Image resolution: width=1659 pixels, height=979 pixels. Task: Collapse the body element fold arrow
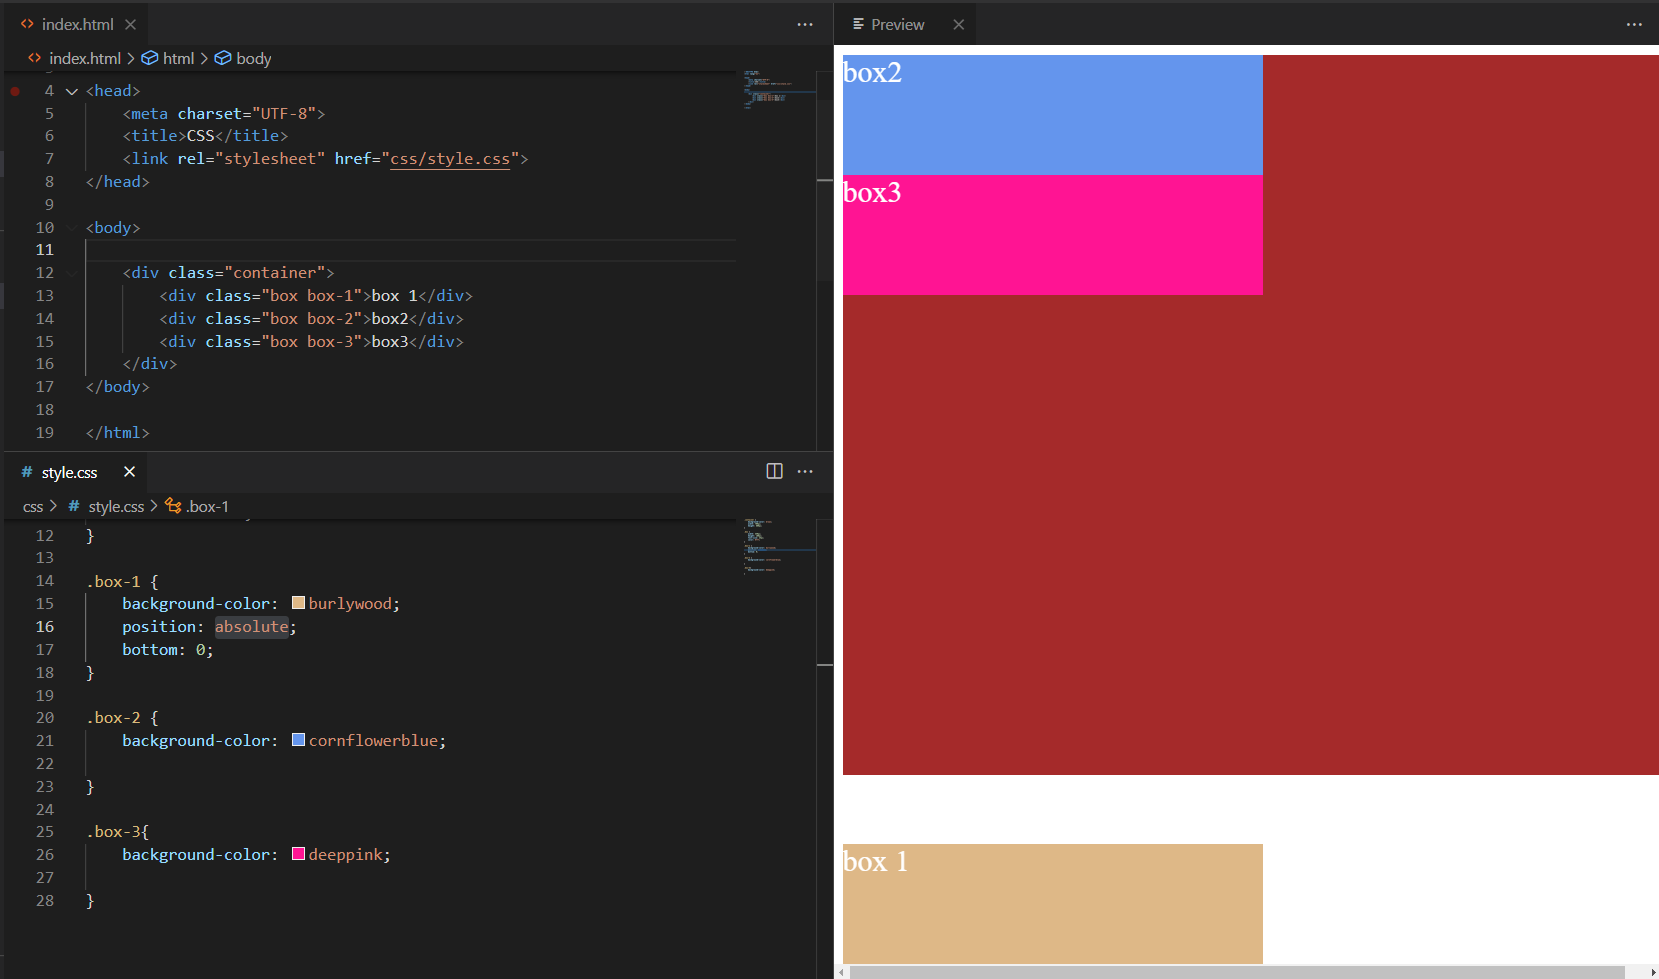72,228
